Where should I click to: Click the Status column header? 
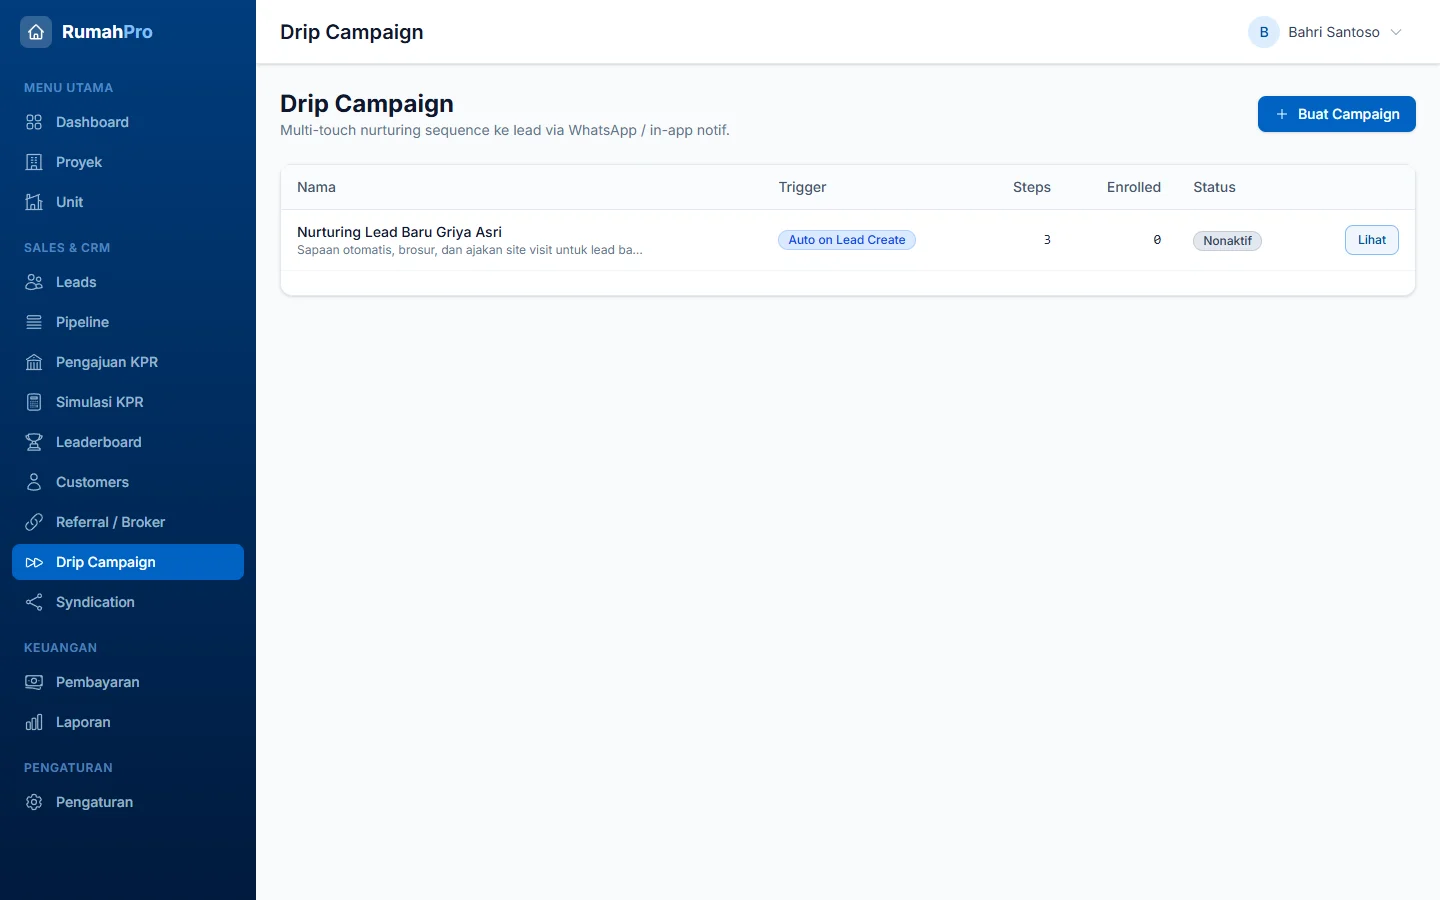coord(1214,187)
